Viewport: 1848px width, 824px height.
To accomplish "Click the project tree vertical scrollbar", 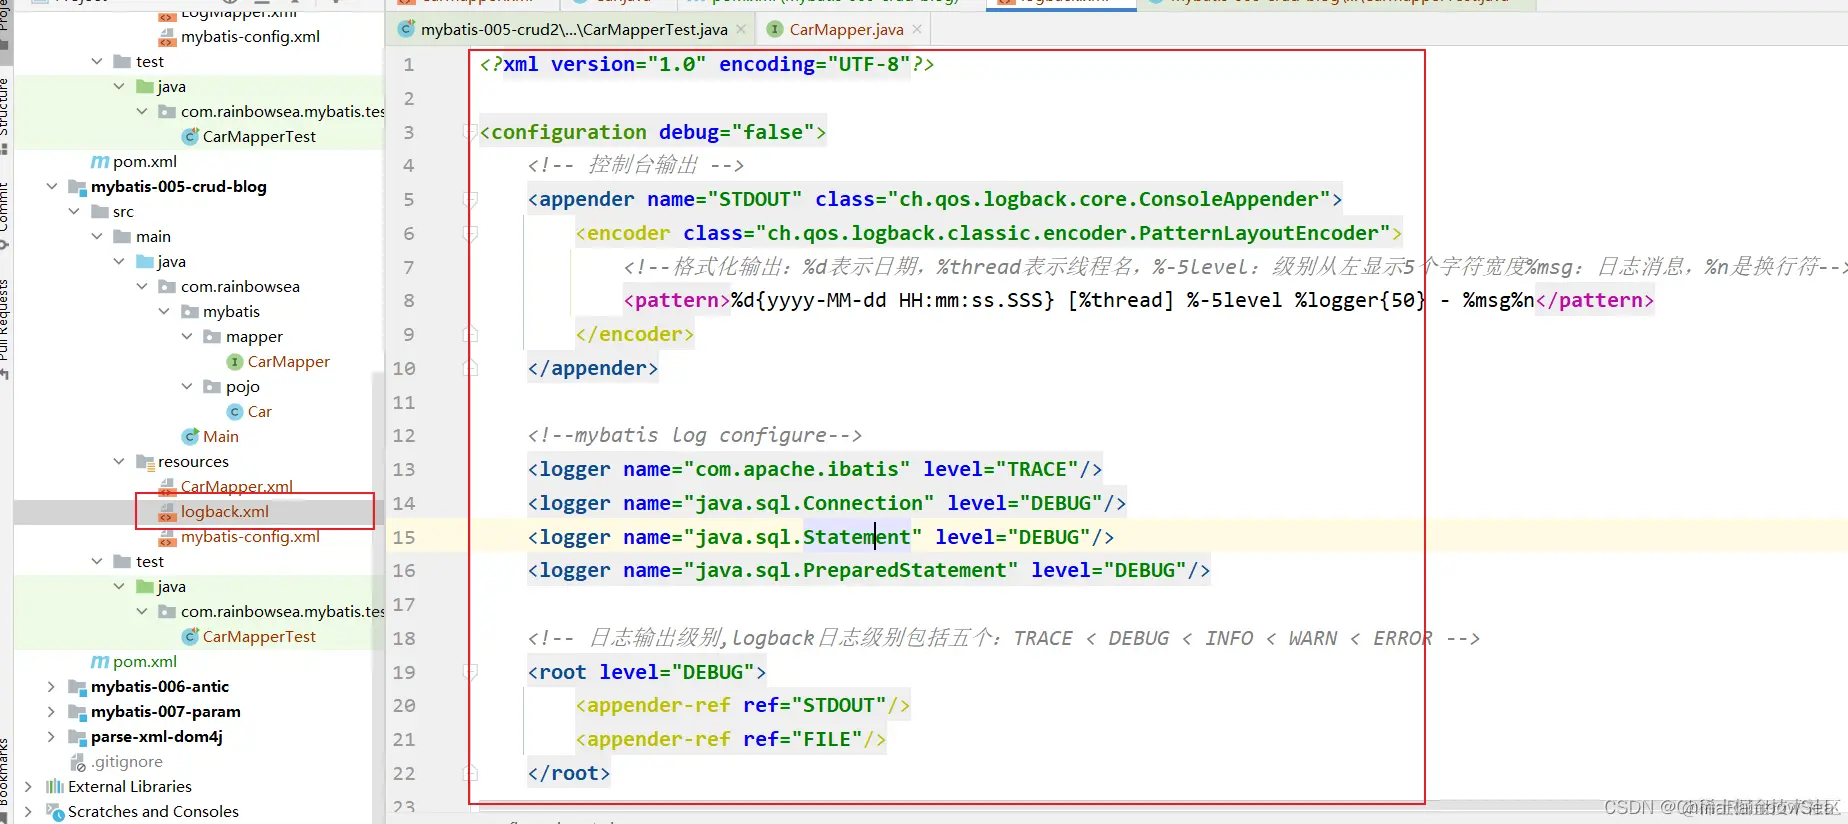I will pos(378,600).
